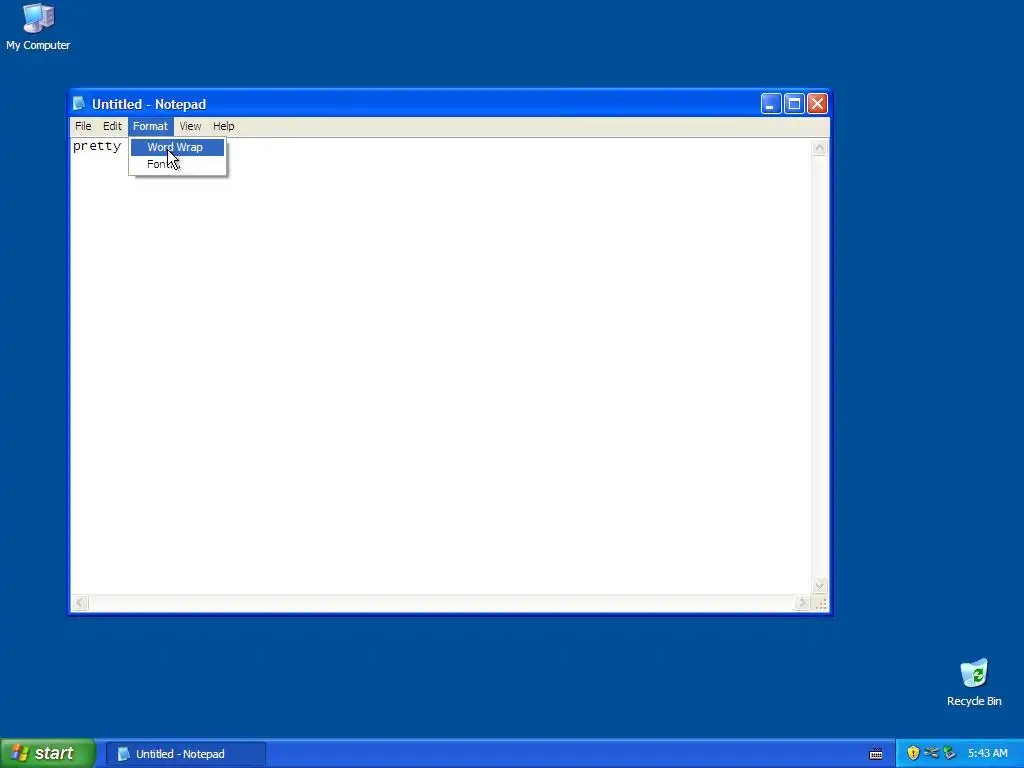Open the File menu
This screenshot has width=1024, height=768.
coord(83,126)
